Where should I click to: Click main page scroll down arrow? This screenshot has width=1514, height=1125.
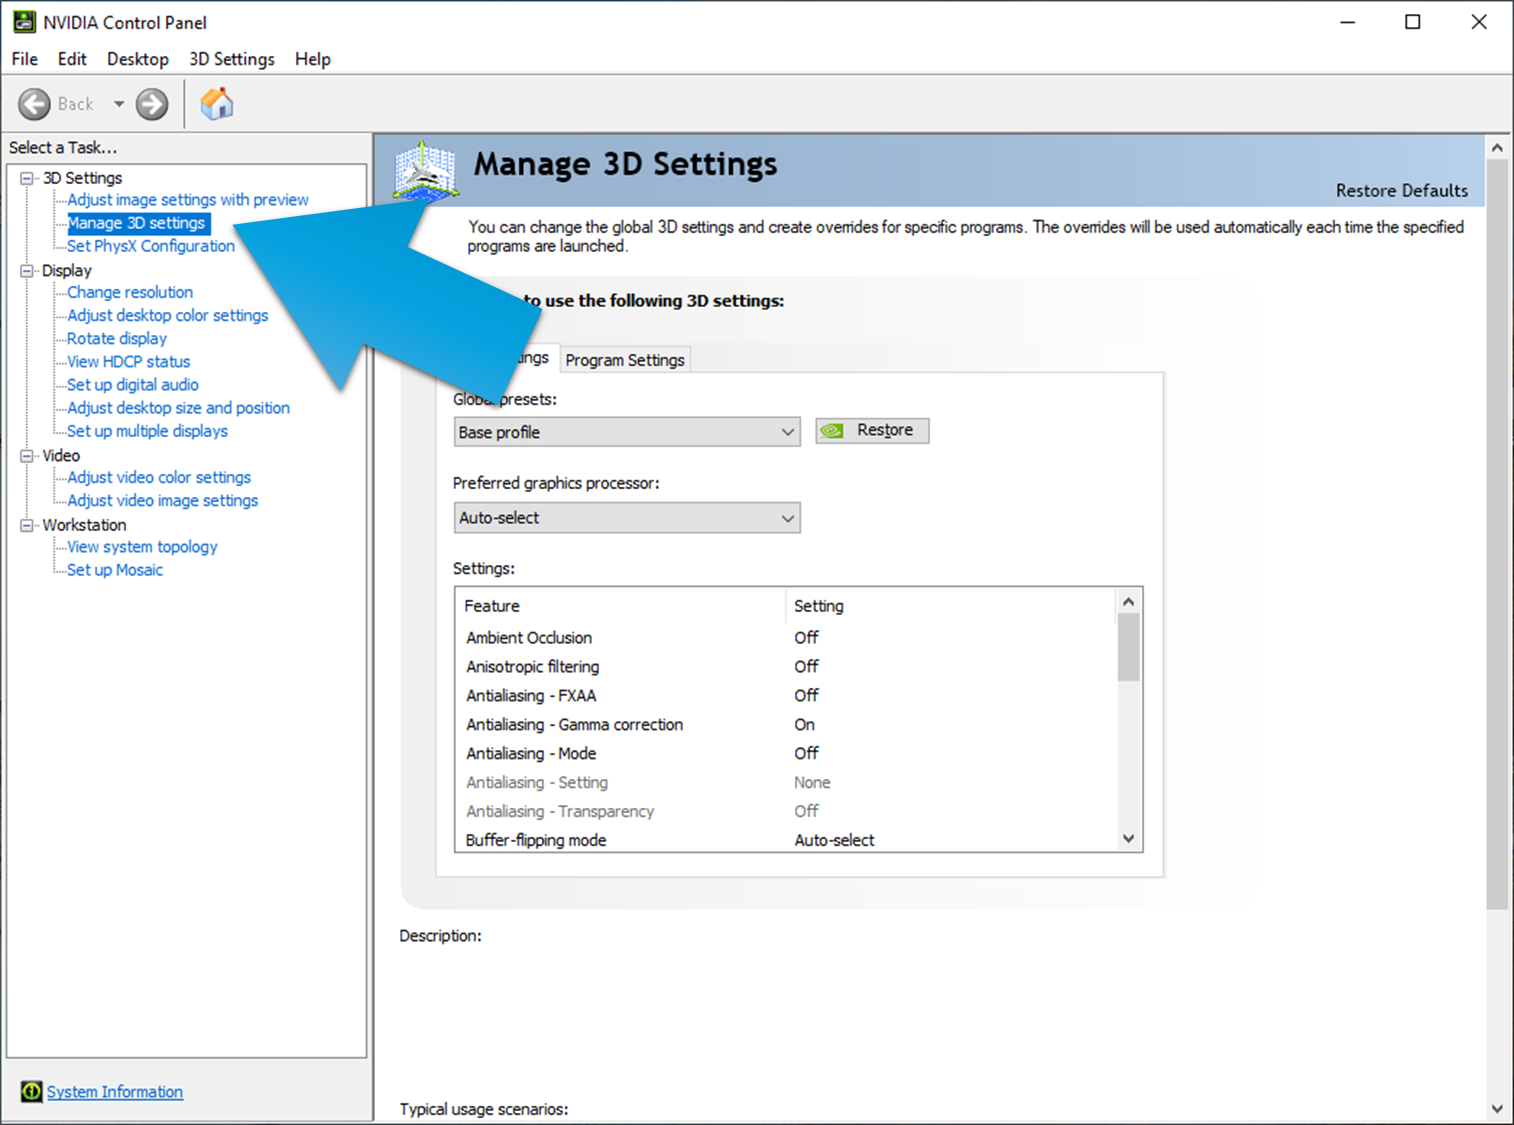click(x=1497, y=1108)
